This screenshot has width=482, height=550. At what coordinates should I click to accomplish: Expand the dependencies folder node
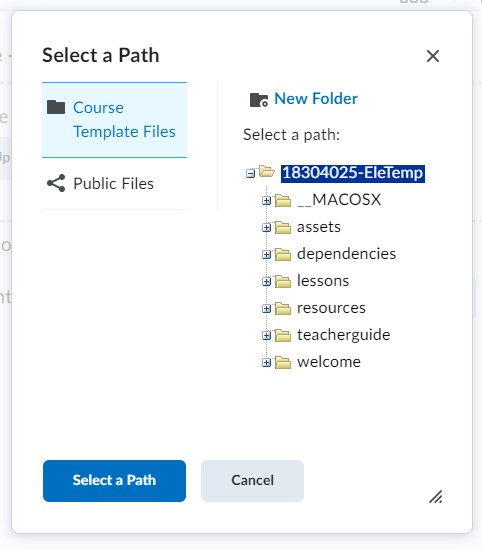267,254
